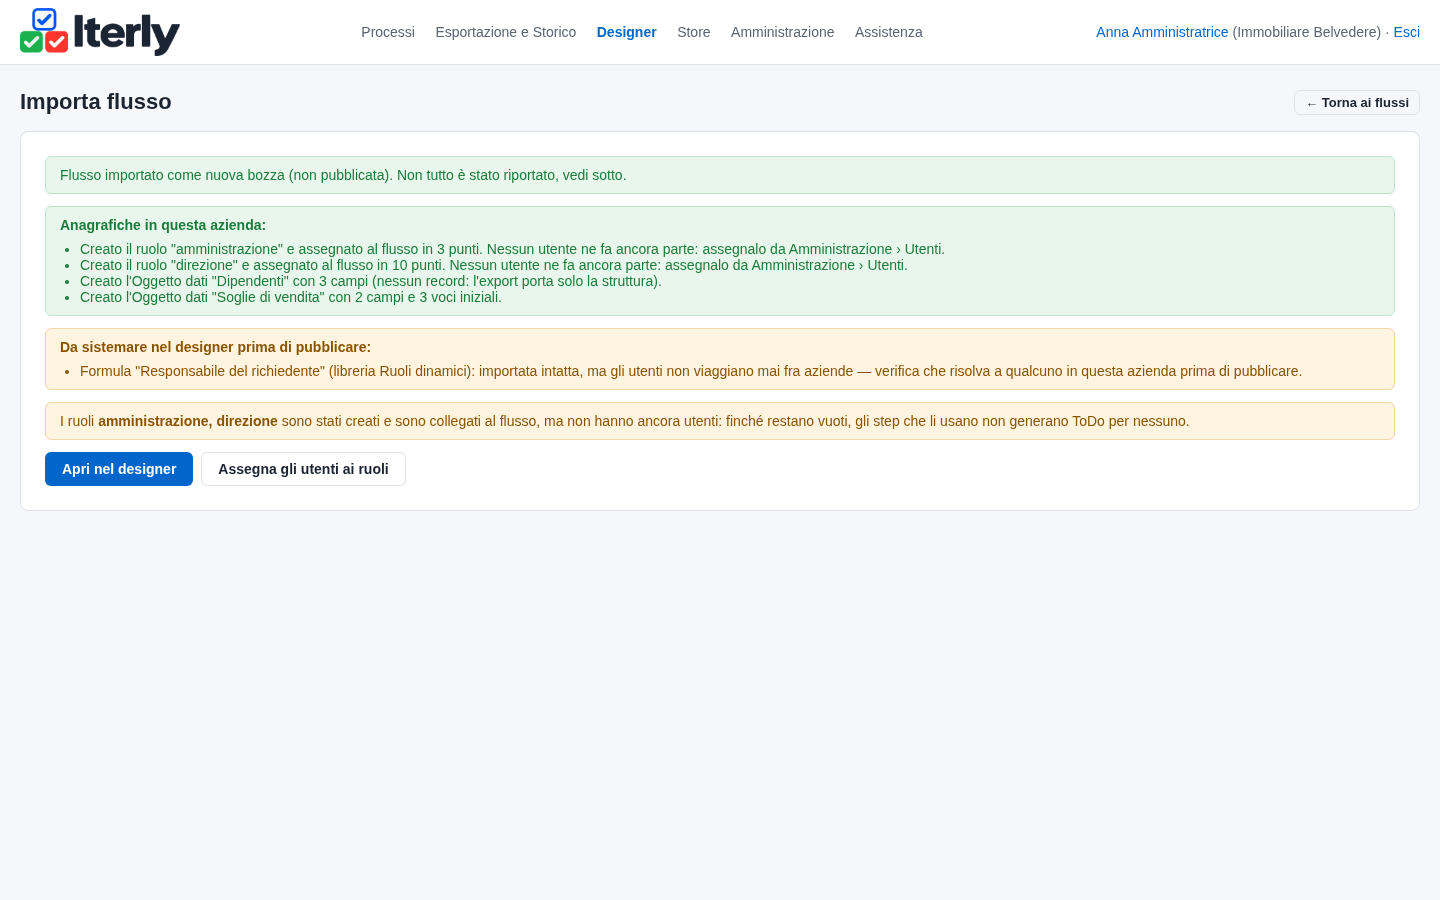
Task: Select the Designer navigation tab
Action: tap(627, 32)
